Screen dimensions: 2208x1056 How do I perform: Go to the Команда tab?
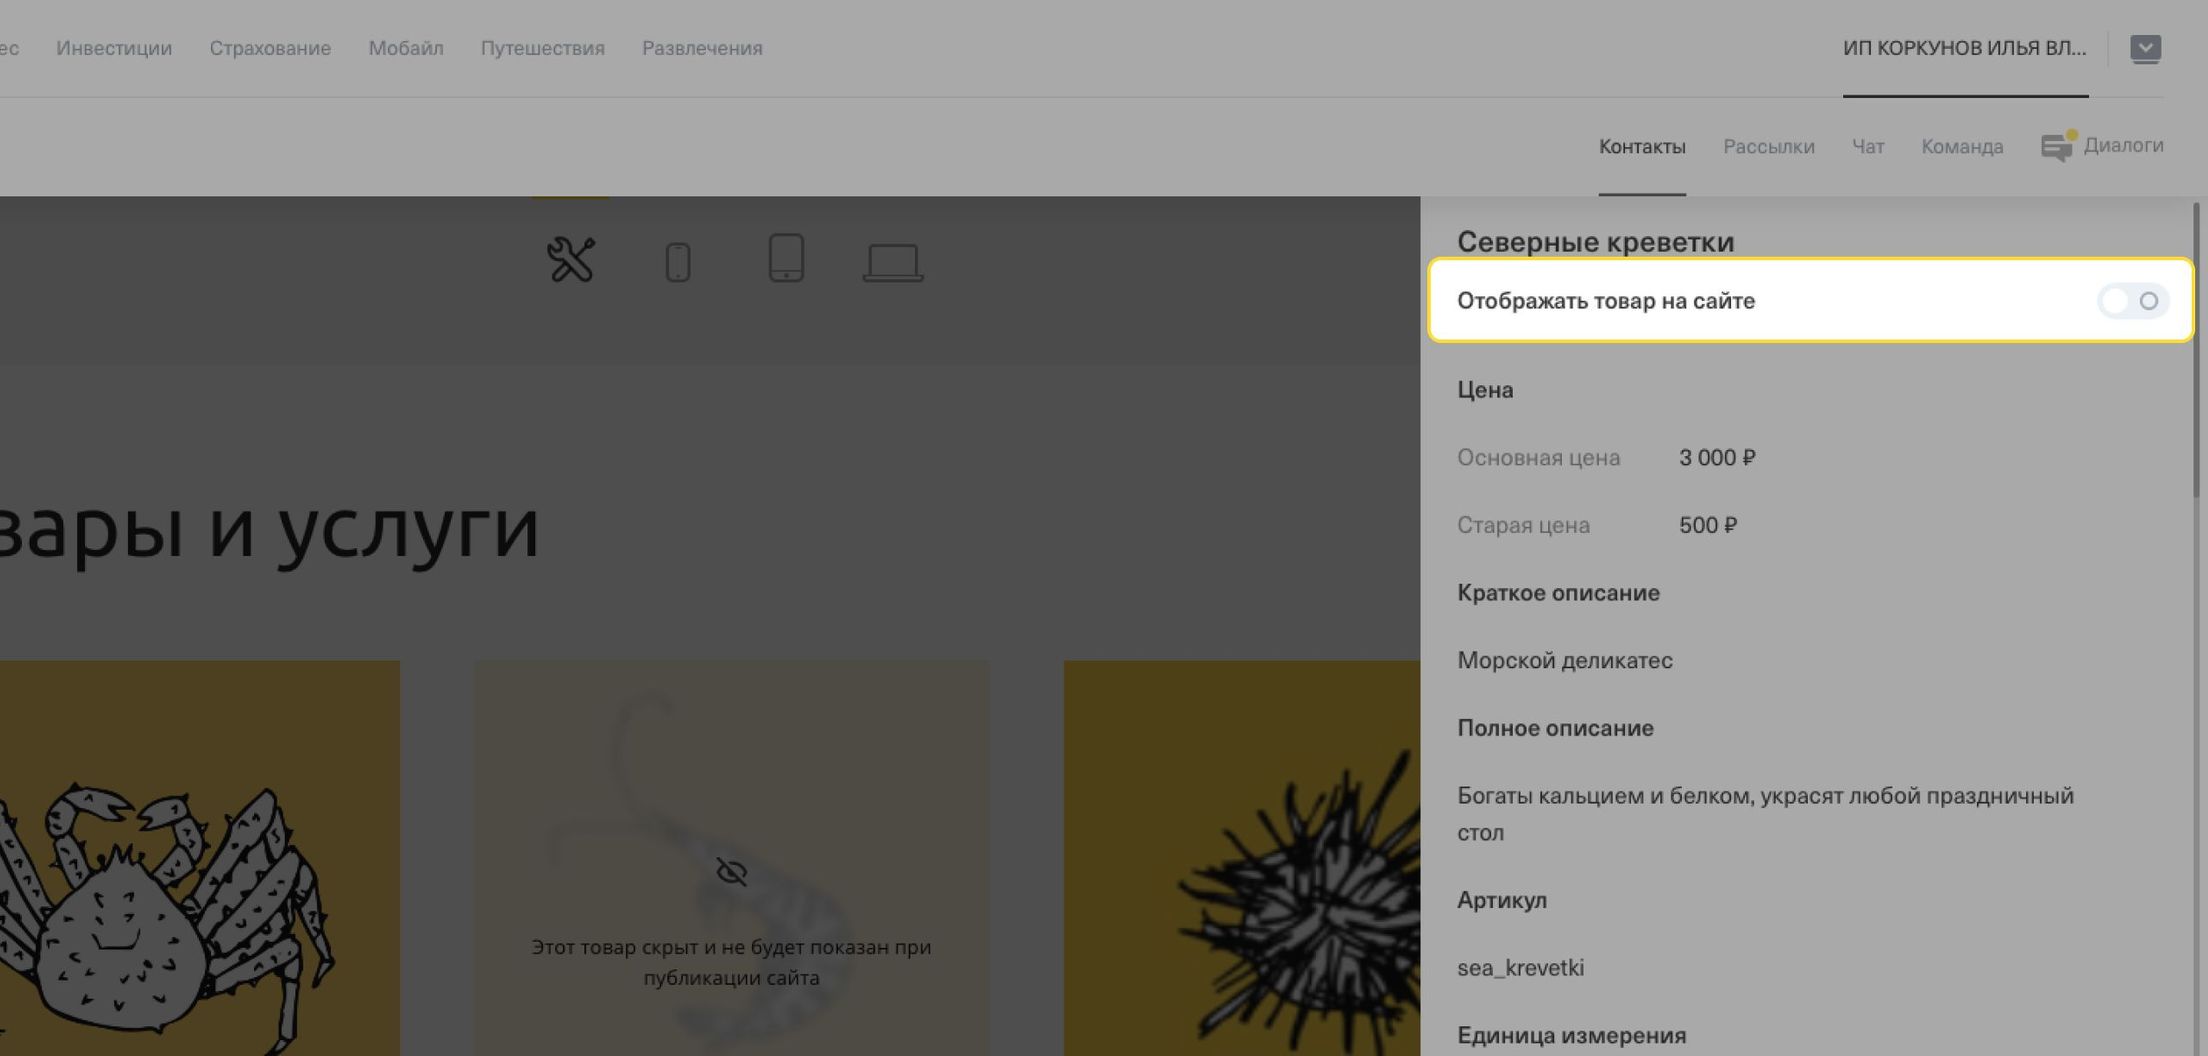(1962, 146)
